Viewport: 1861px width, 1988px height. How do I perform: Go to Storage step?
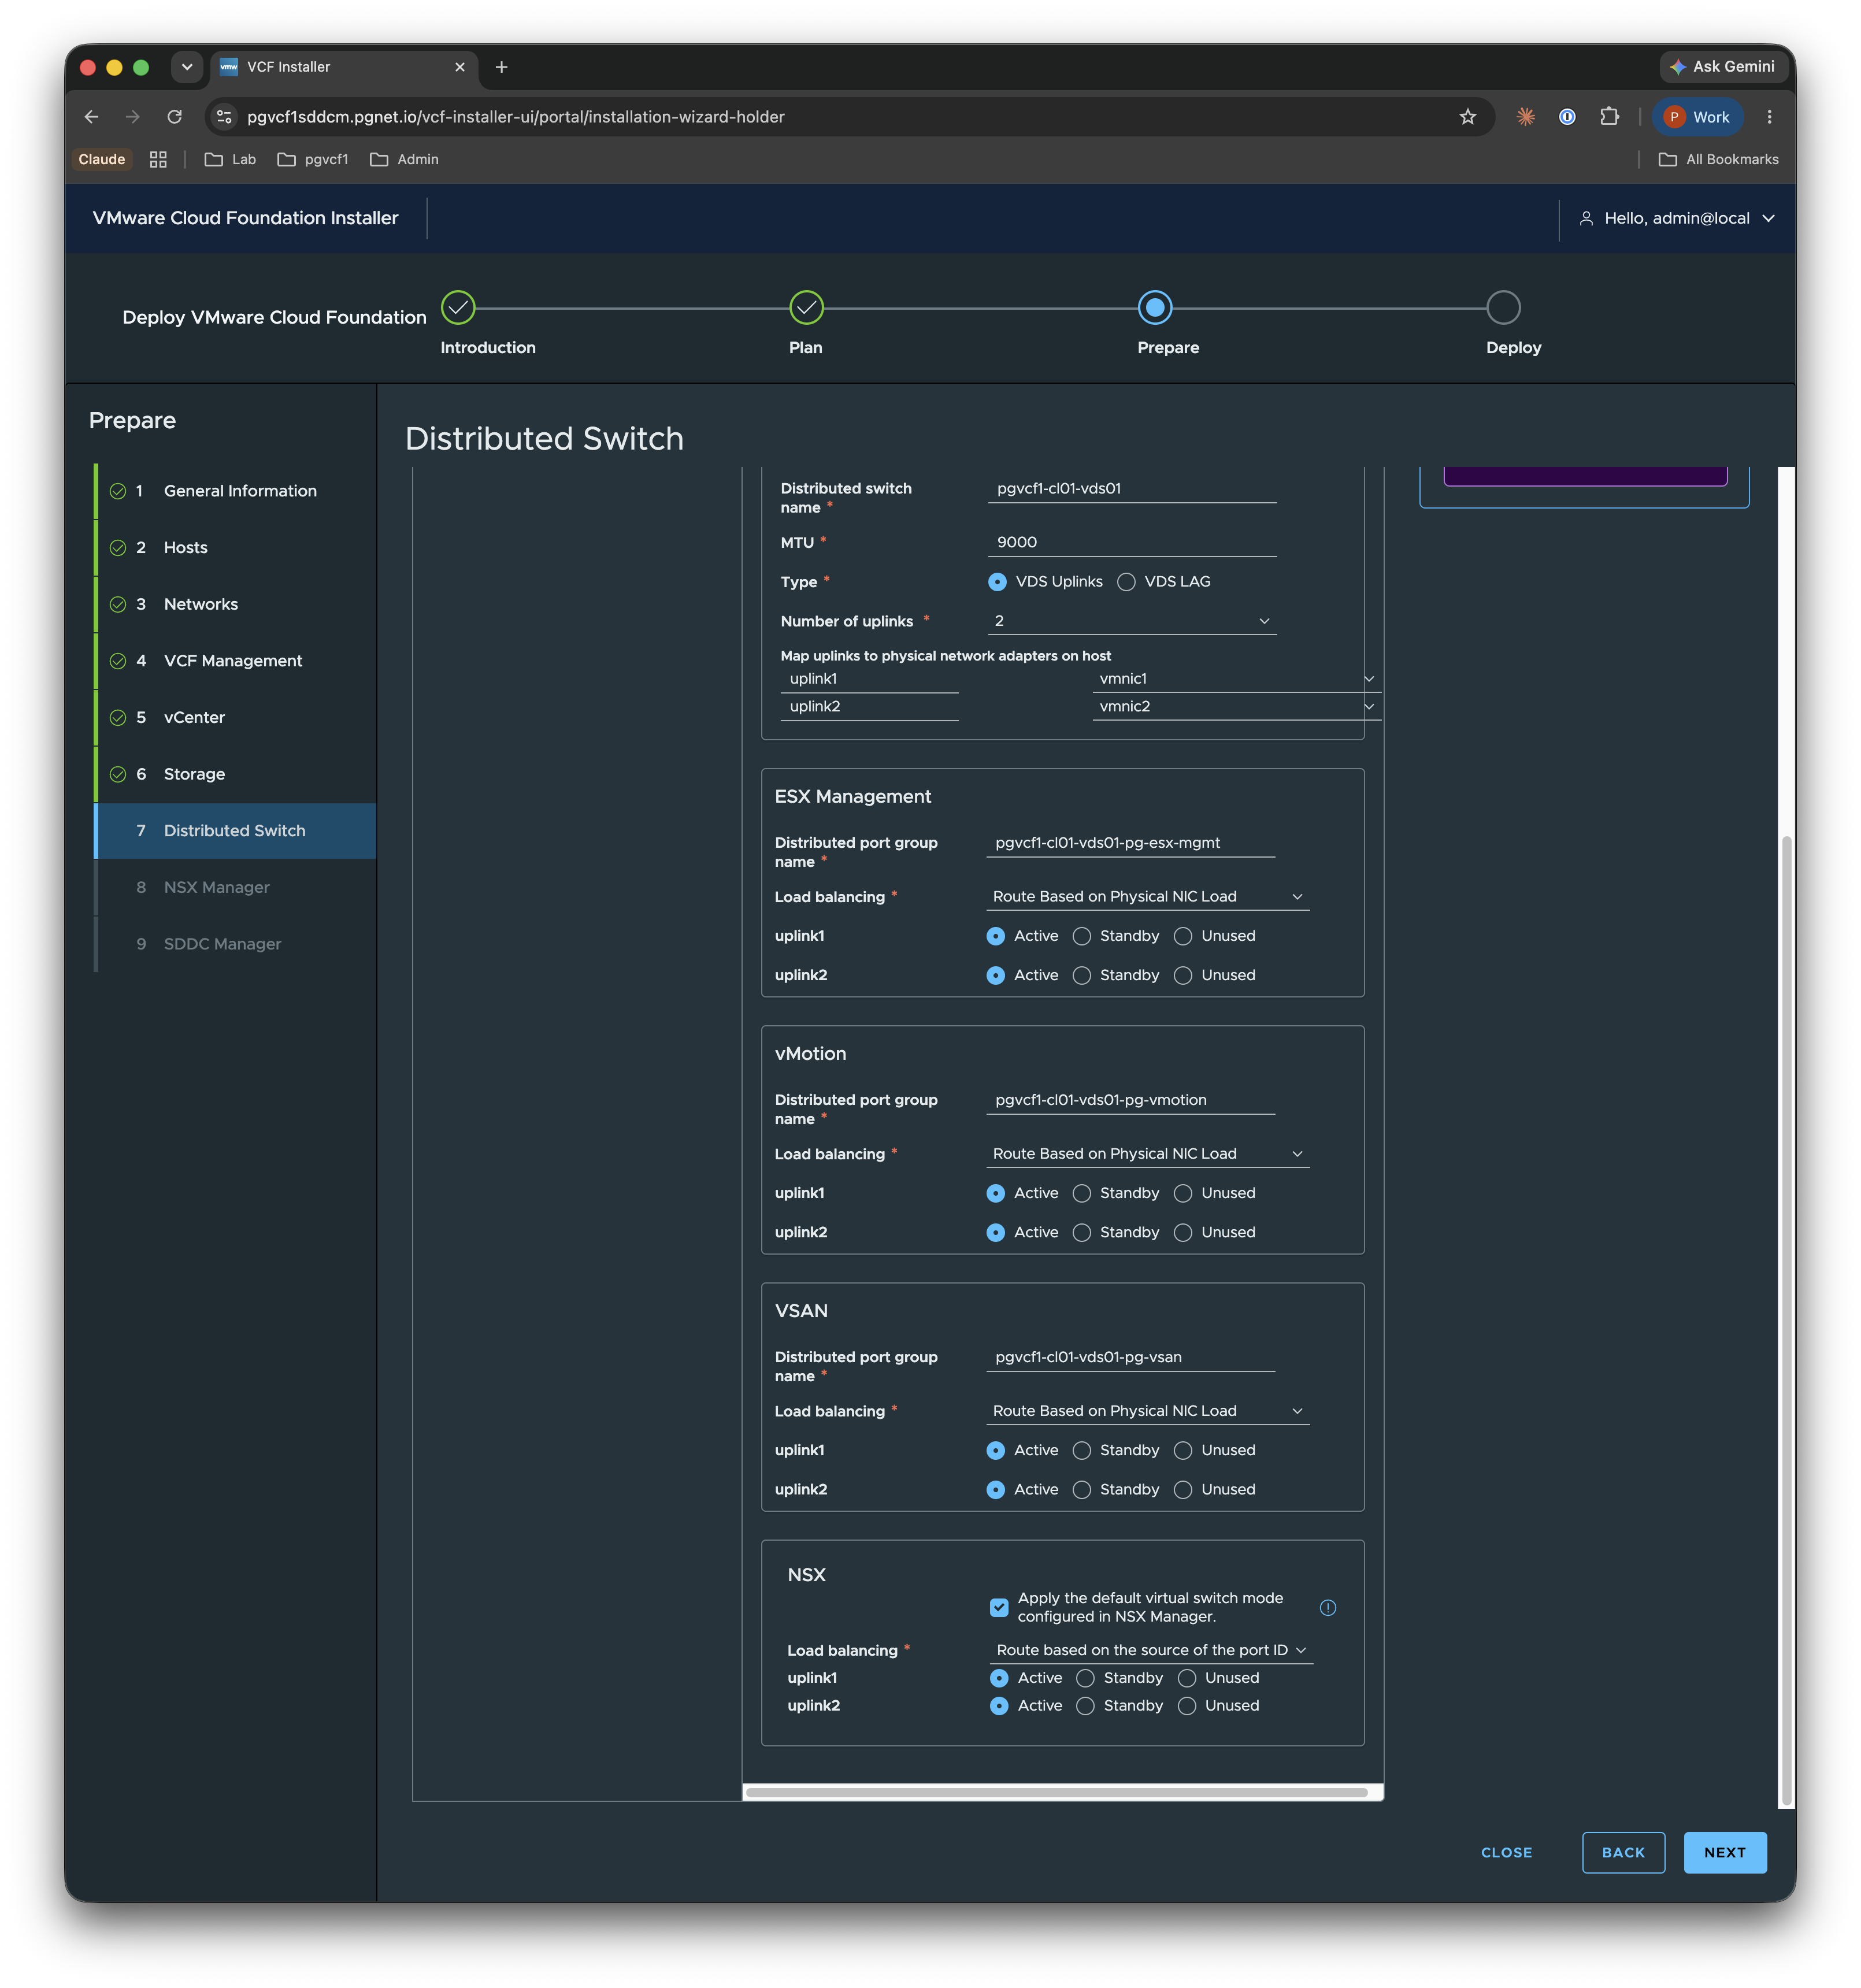point(235,774)
